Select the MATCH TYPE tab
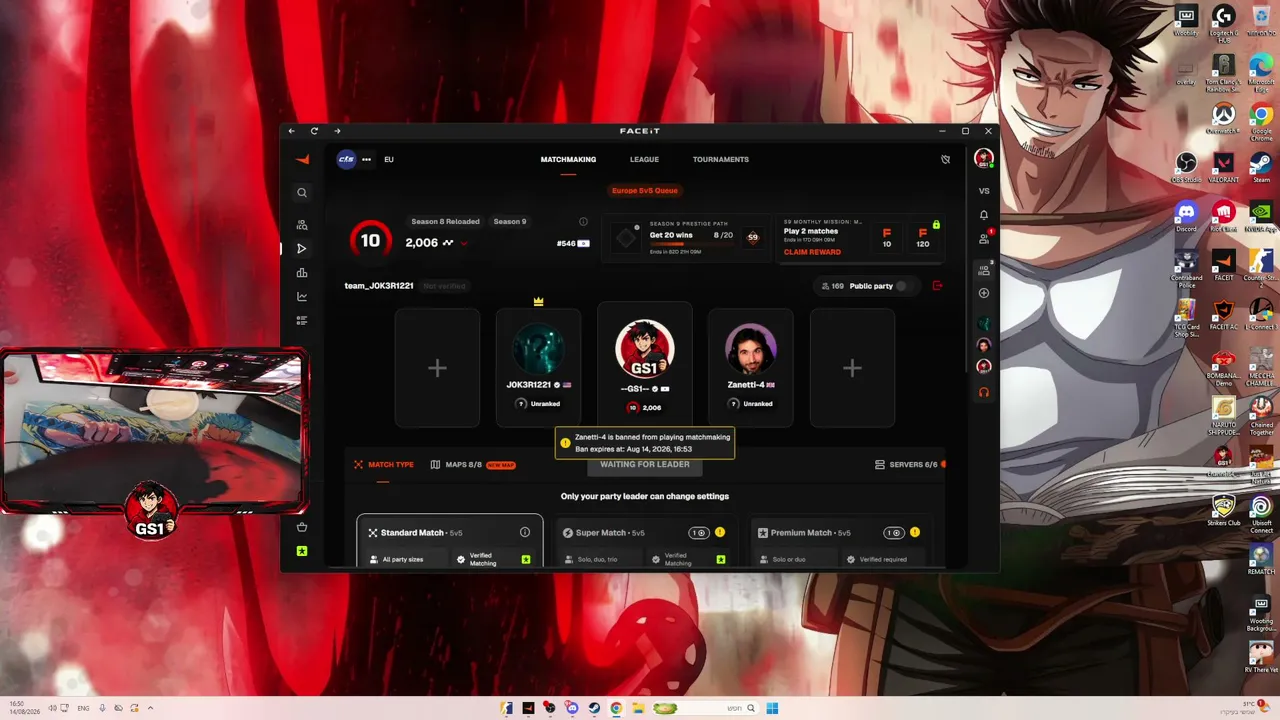 384,465
